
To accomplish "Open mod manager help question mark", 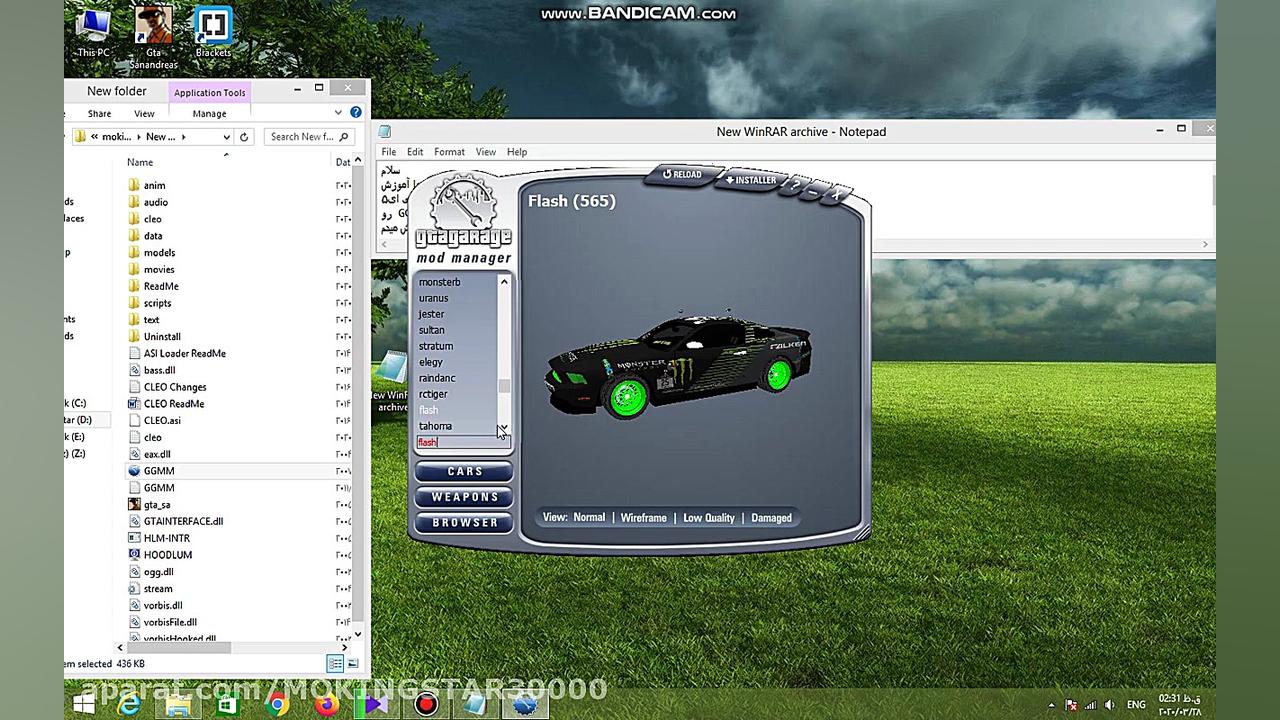I will (796, 185).
